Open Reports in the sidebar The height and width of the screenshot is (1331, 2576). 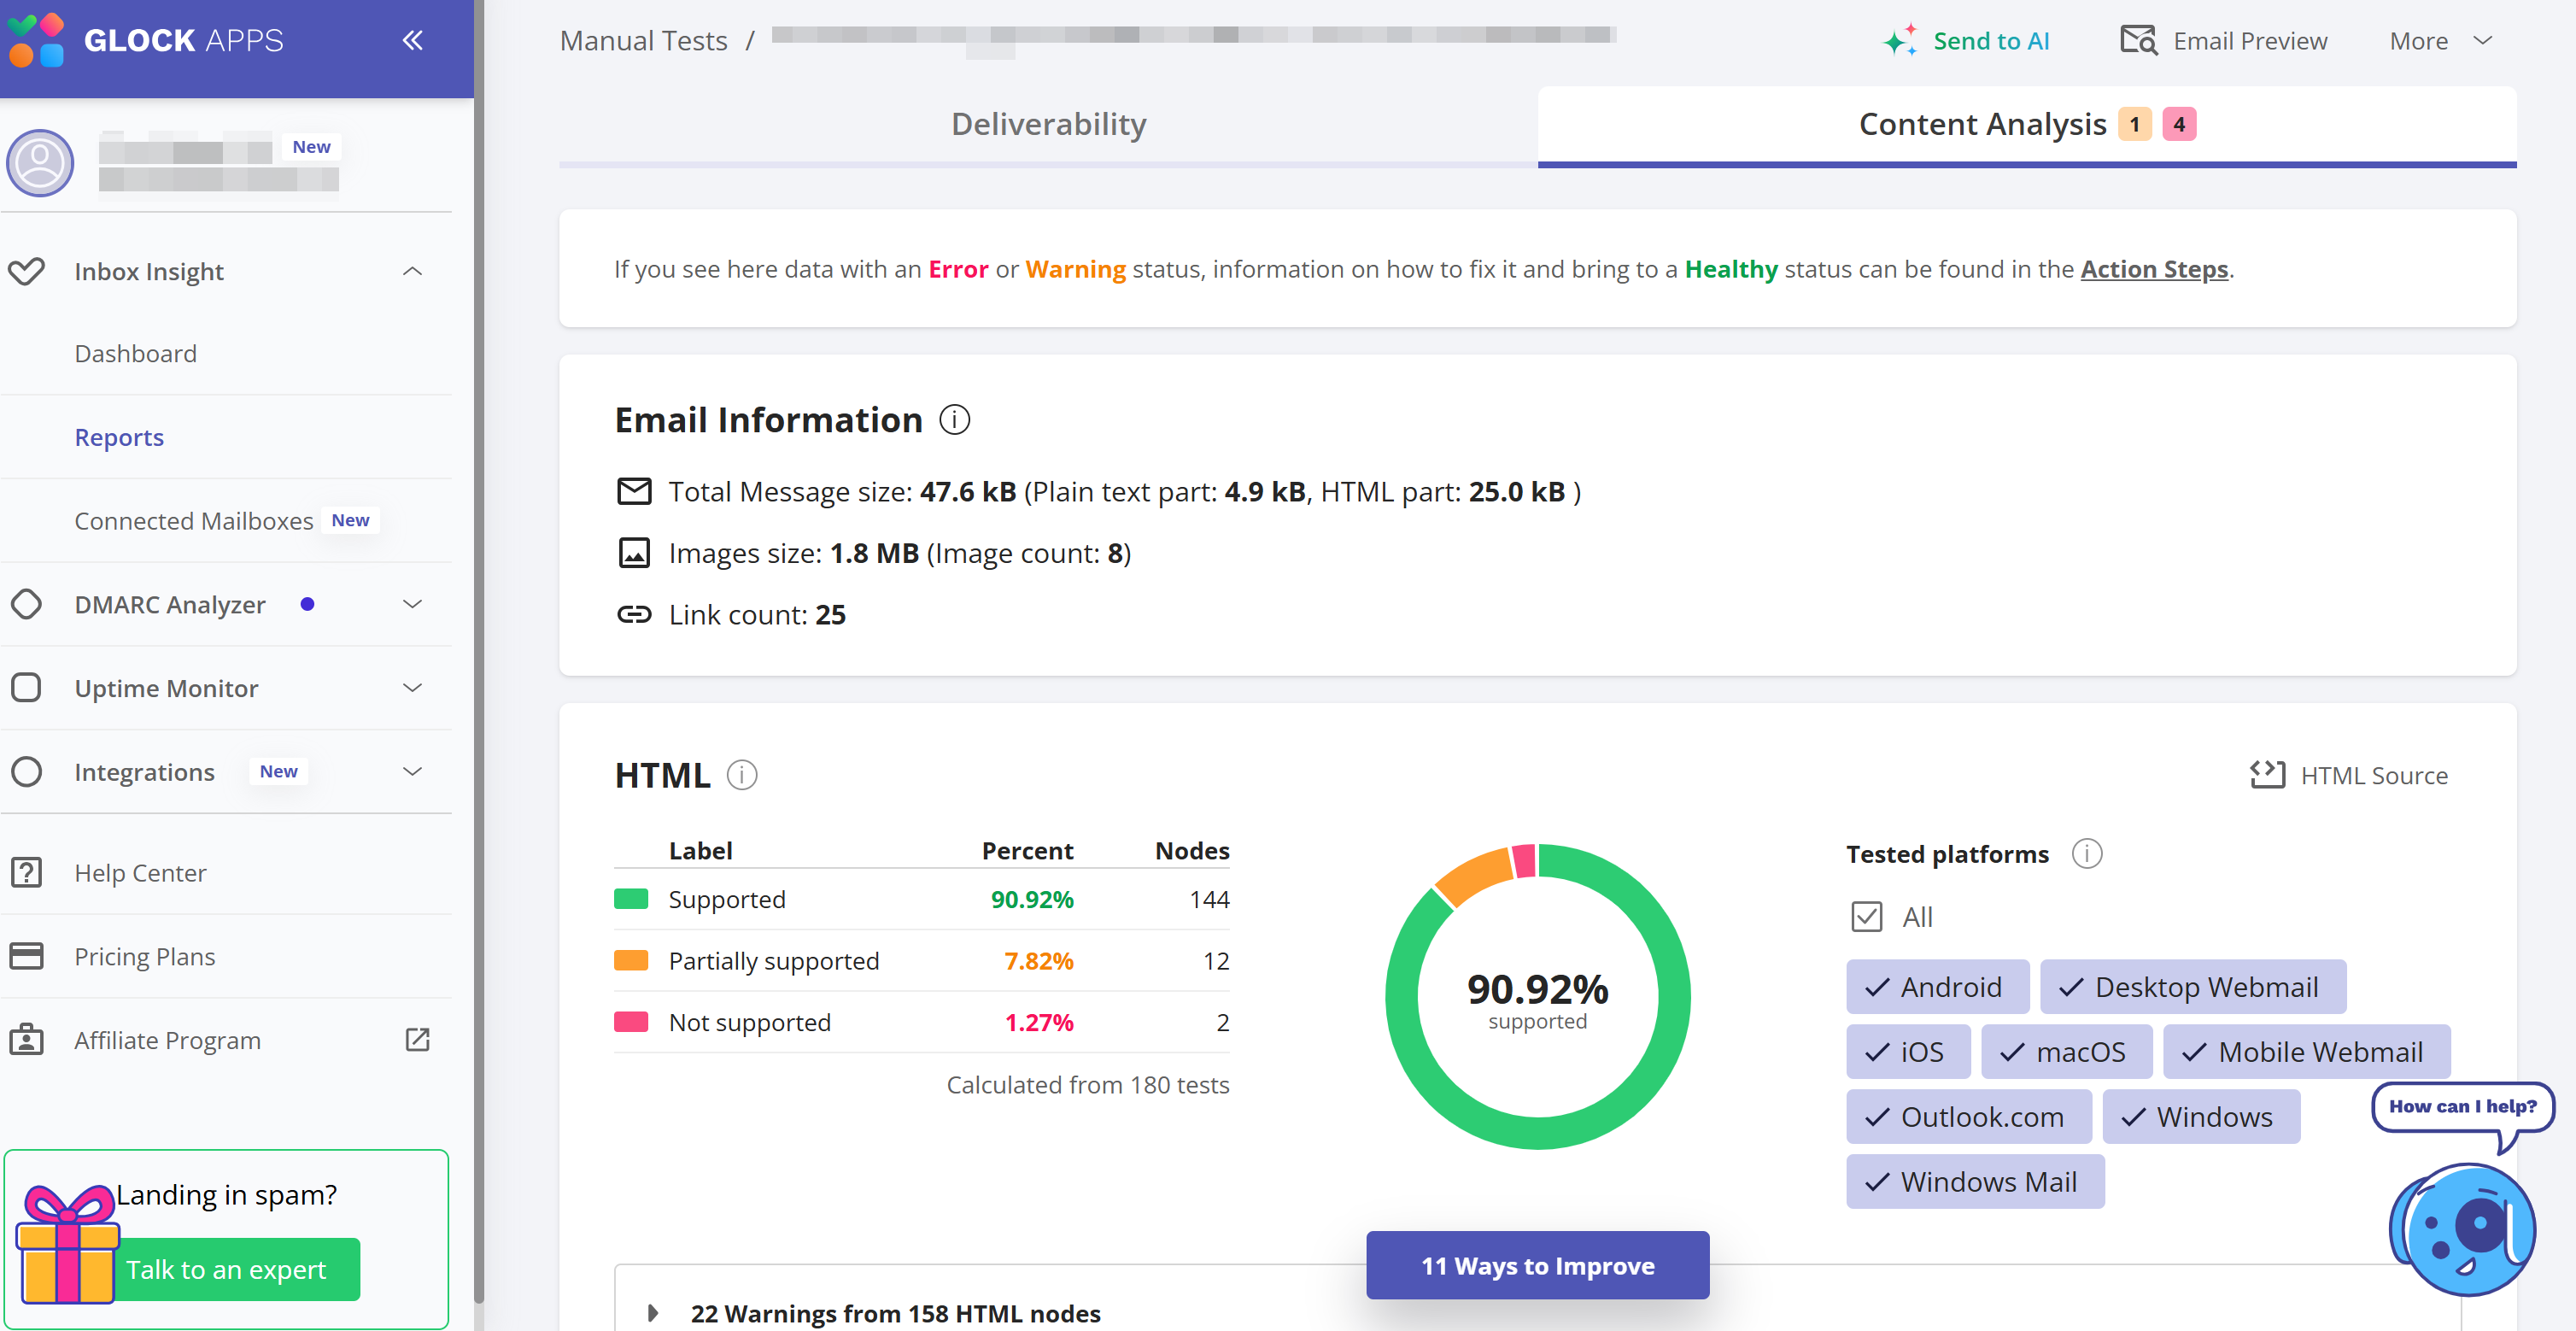[x=119, y=437]
